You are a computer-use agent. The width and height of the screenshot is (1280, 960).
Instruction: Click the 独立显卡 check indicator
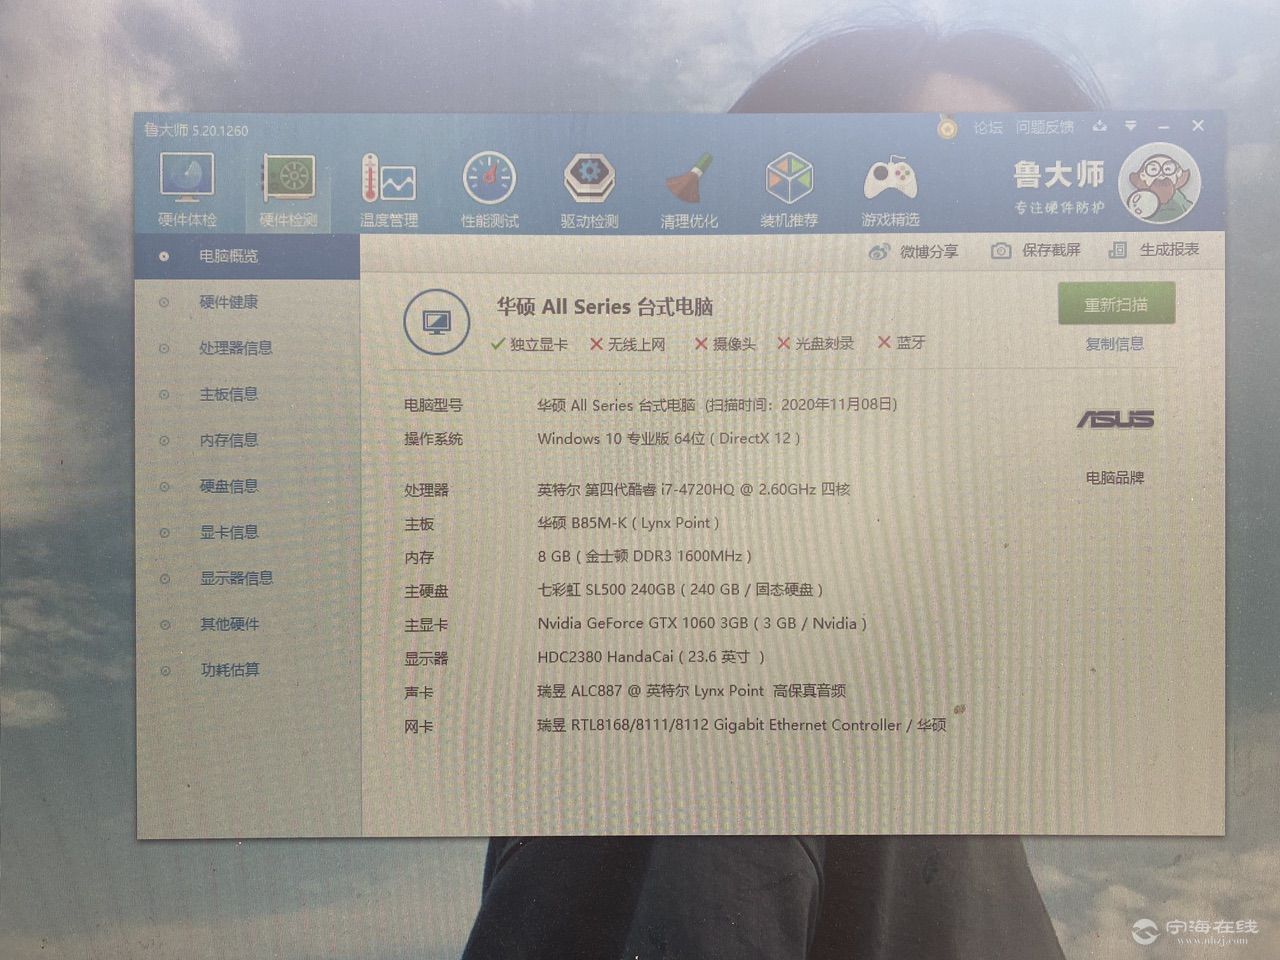click(x=529, y=344)
